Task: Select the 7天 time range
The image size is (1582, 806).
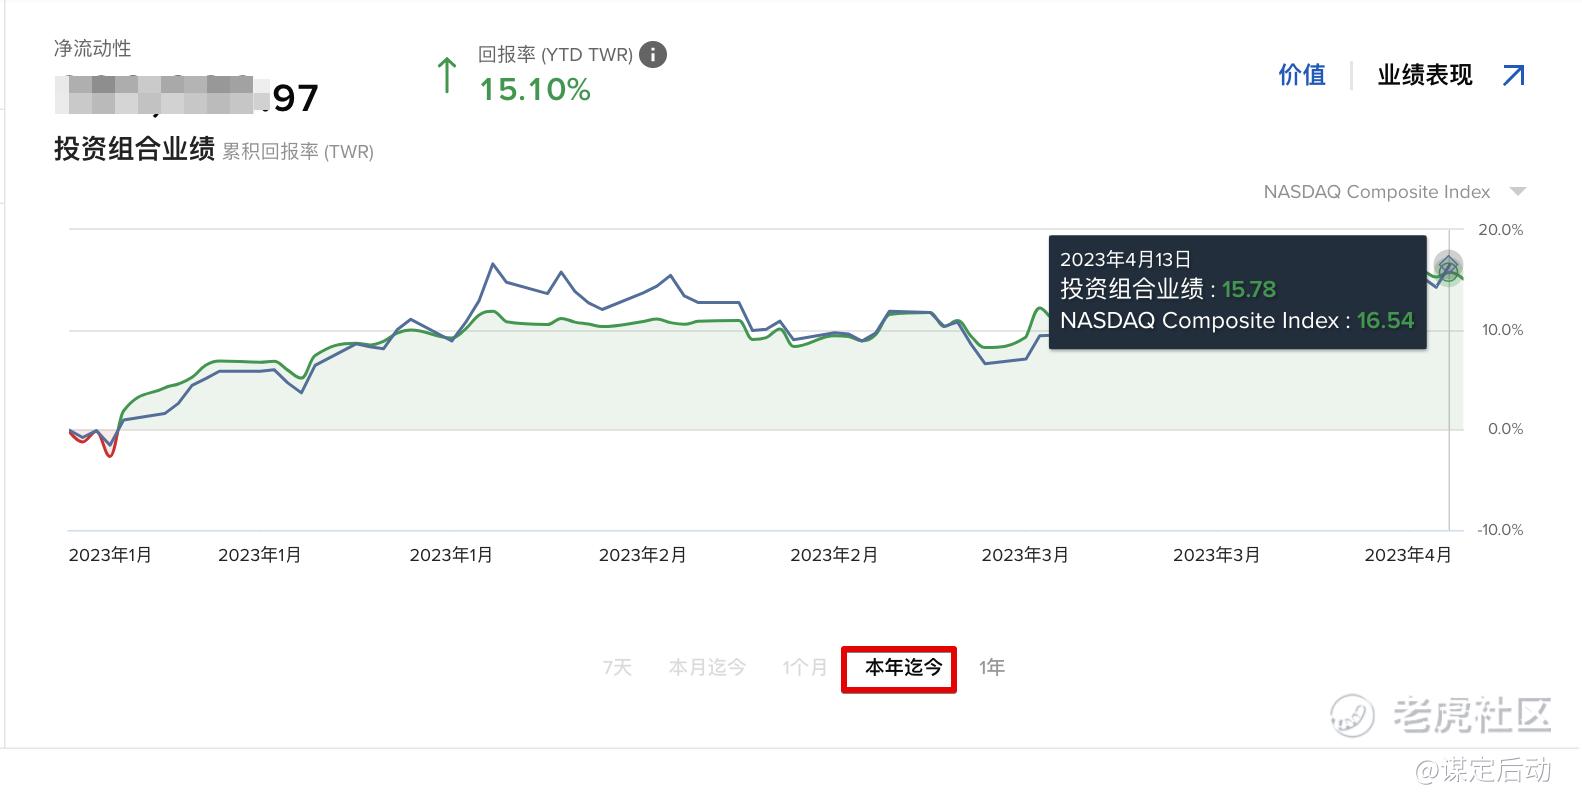Action: click(617, 667)
